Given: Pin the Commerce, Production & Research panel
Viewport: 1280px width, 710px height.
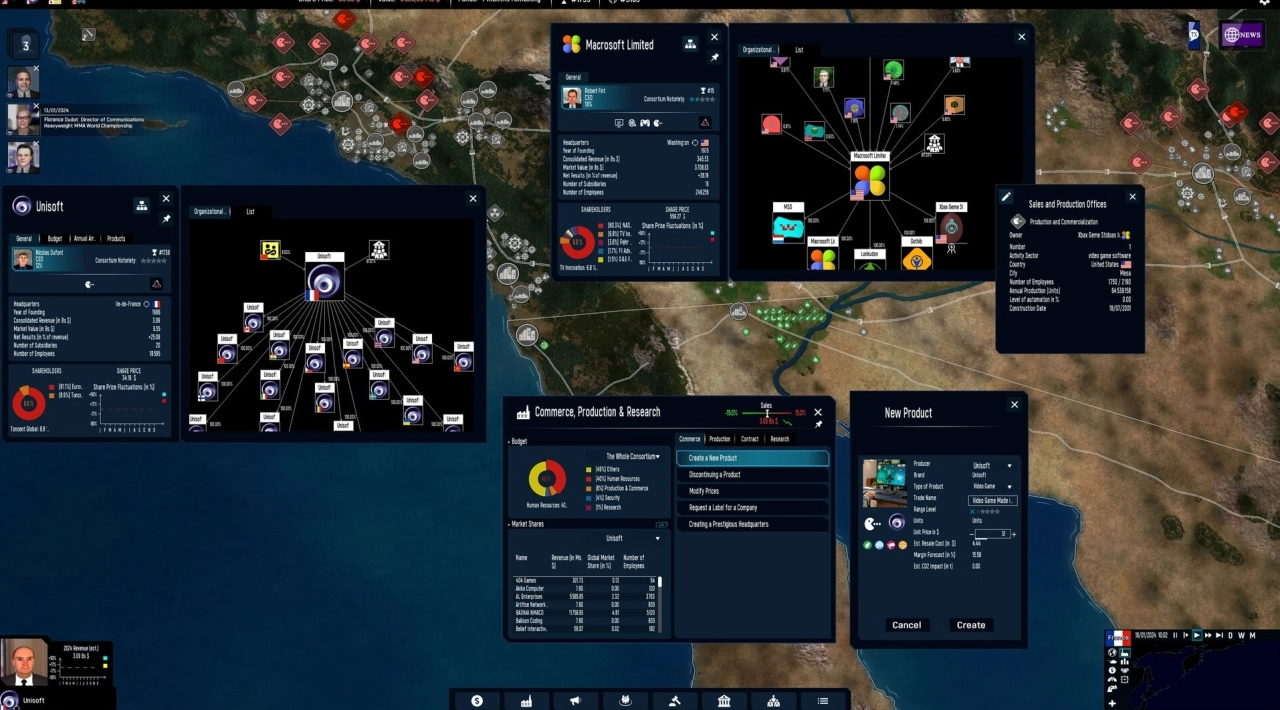Looking at the screenshot, I should 818,425.
